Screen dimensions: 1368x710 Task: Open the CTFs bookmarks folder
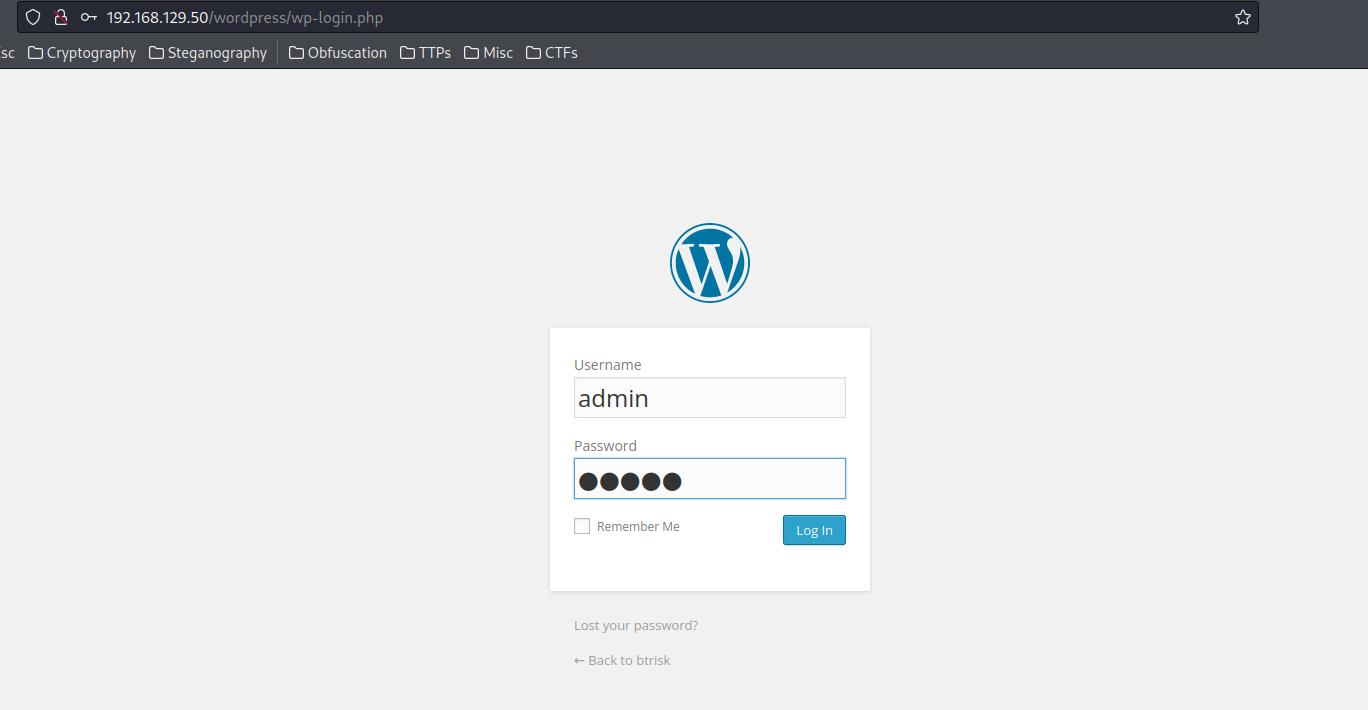click(x=551, y=53)
